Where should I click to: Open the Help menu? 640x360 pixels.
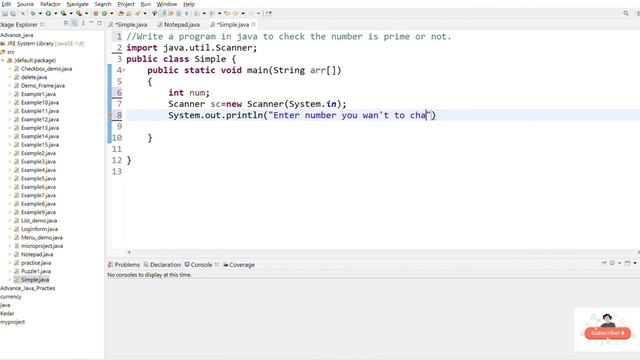(189, 4)
